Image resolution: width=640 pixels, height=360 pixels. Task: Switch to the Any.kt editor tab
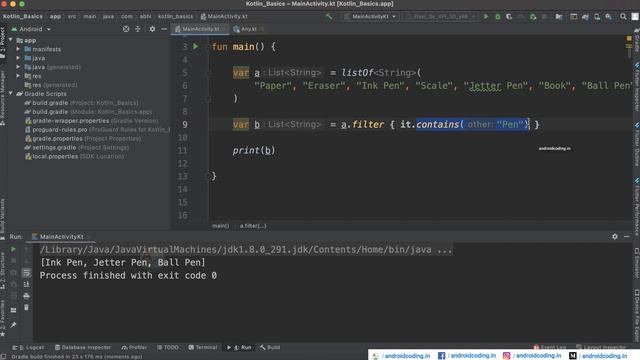pos(248,29)
